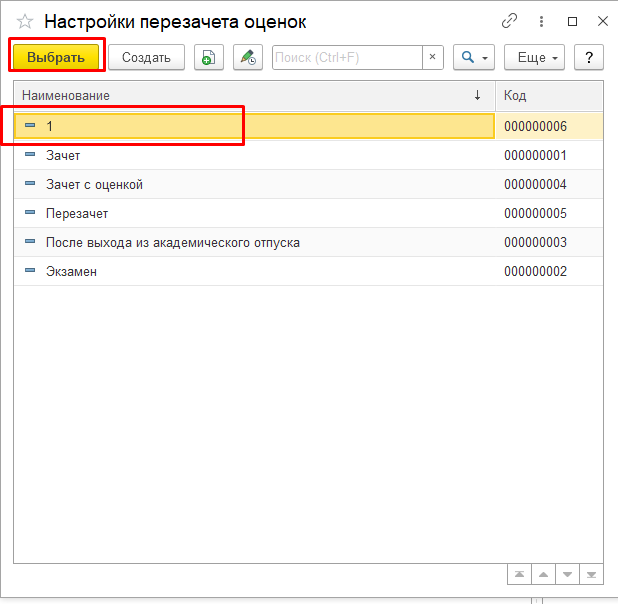618x604 pixels.
Task: Click the copy link chain icon
Action: point(510,21)
